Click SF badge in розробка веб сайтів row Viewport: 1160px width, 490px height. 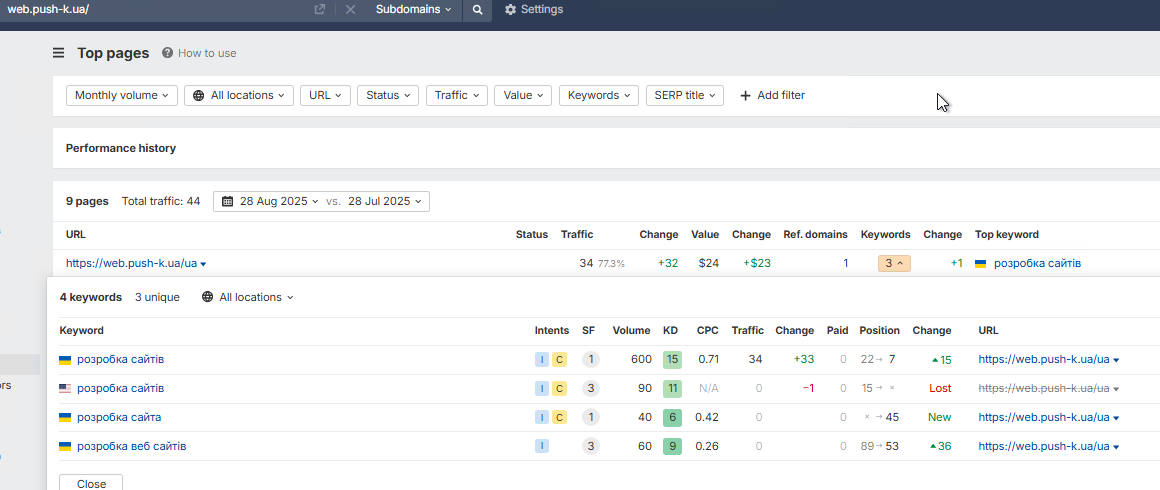[x=590, y=446]
